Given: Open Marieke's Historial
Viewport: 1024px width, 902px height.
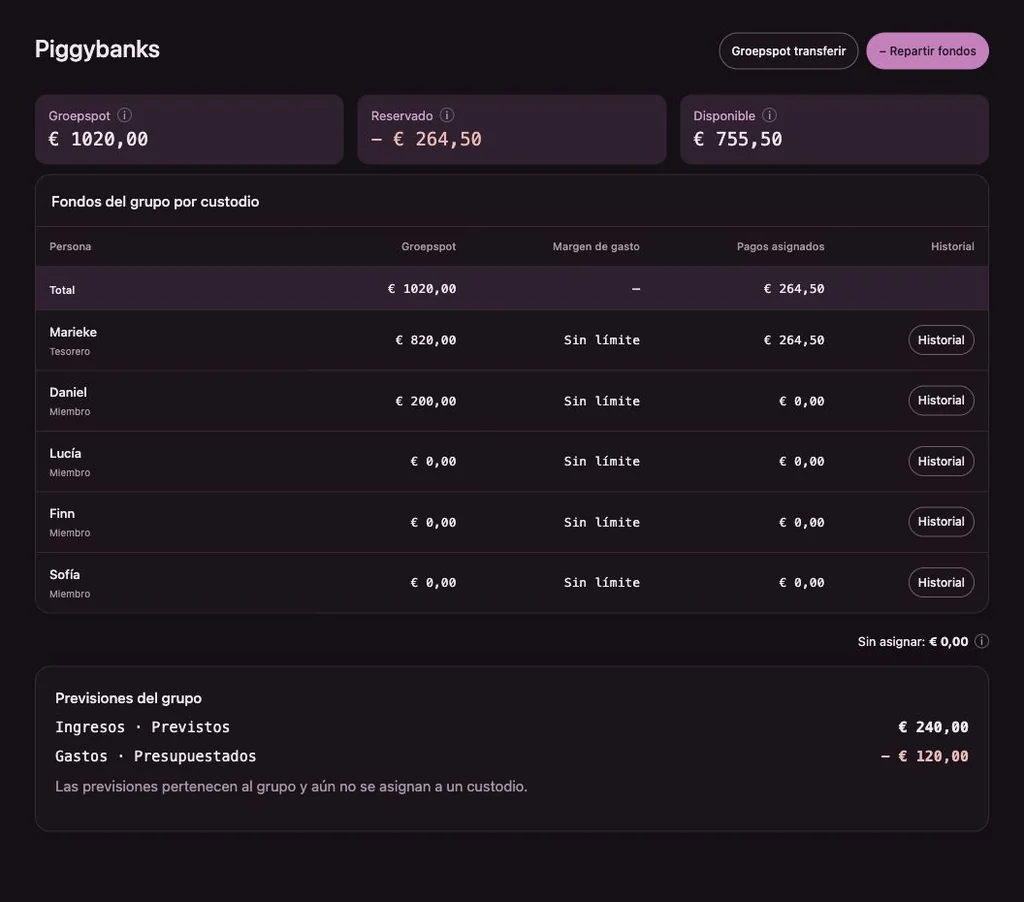Looking at the screenshot, I should 941,340.
